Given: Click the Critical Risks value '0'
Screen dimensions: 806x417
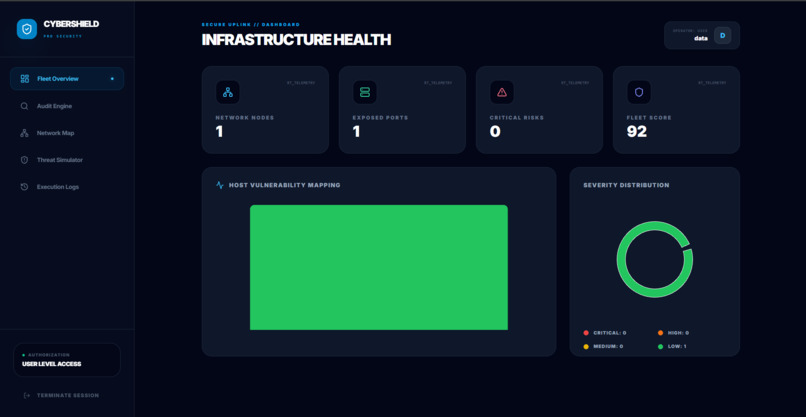Looking at the screenshot, I should 495,132.
